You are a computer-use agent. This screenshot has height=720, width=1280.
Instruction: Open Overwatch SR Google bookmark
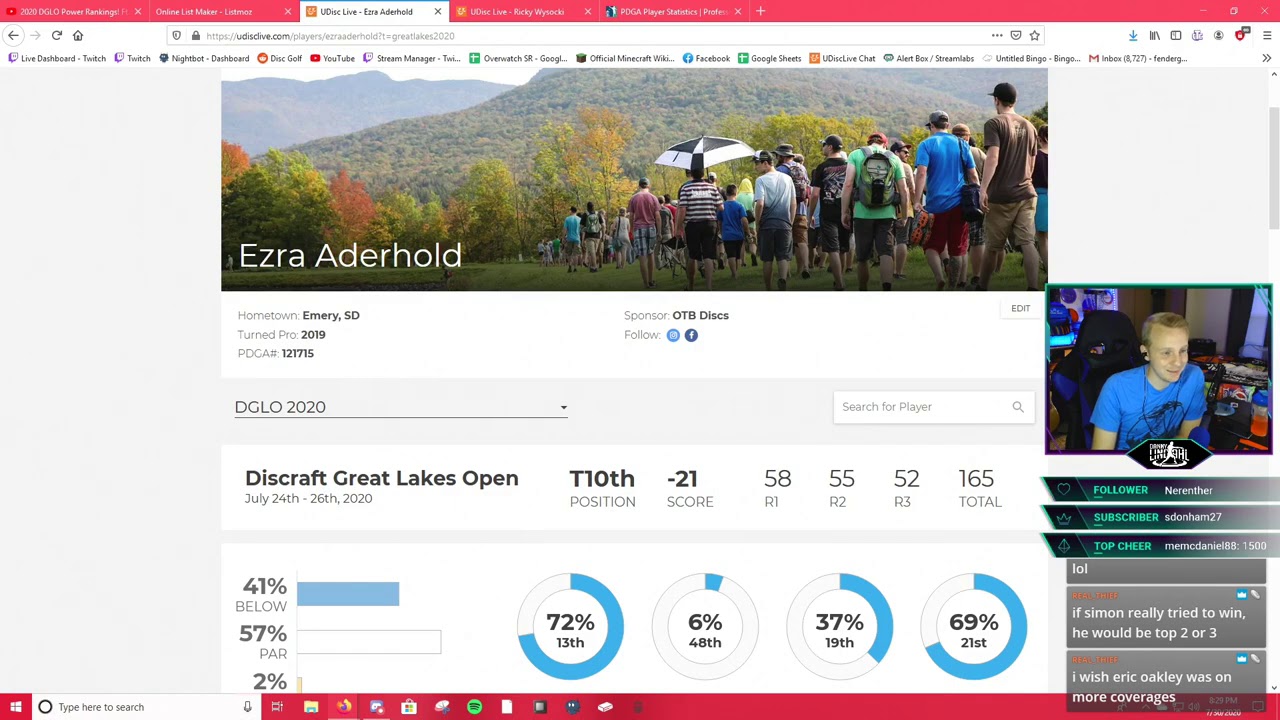[x=518, y=58]
